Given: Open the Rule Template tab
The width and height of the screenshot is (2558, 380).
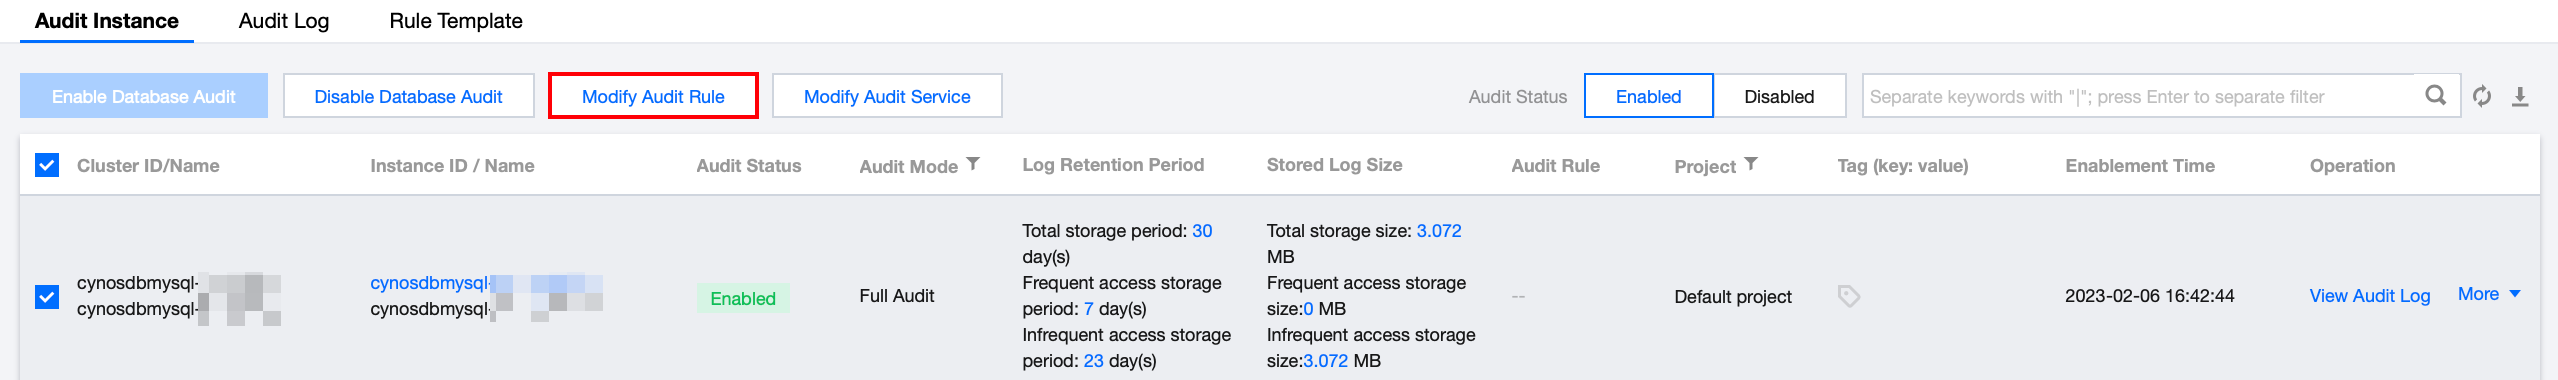Looking at the screenshot, I should coord(456,21).
